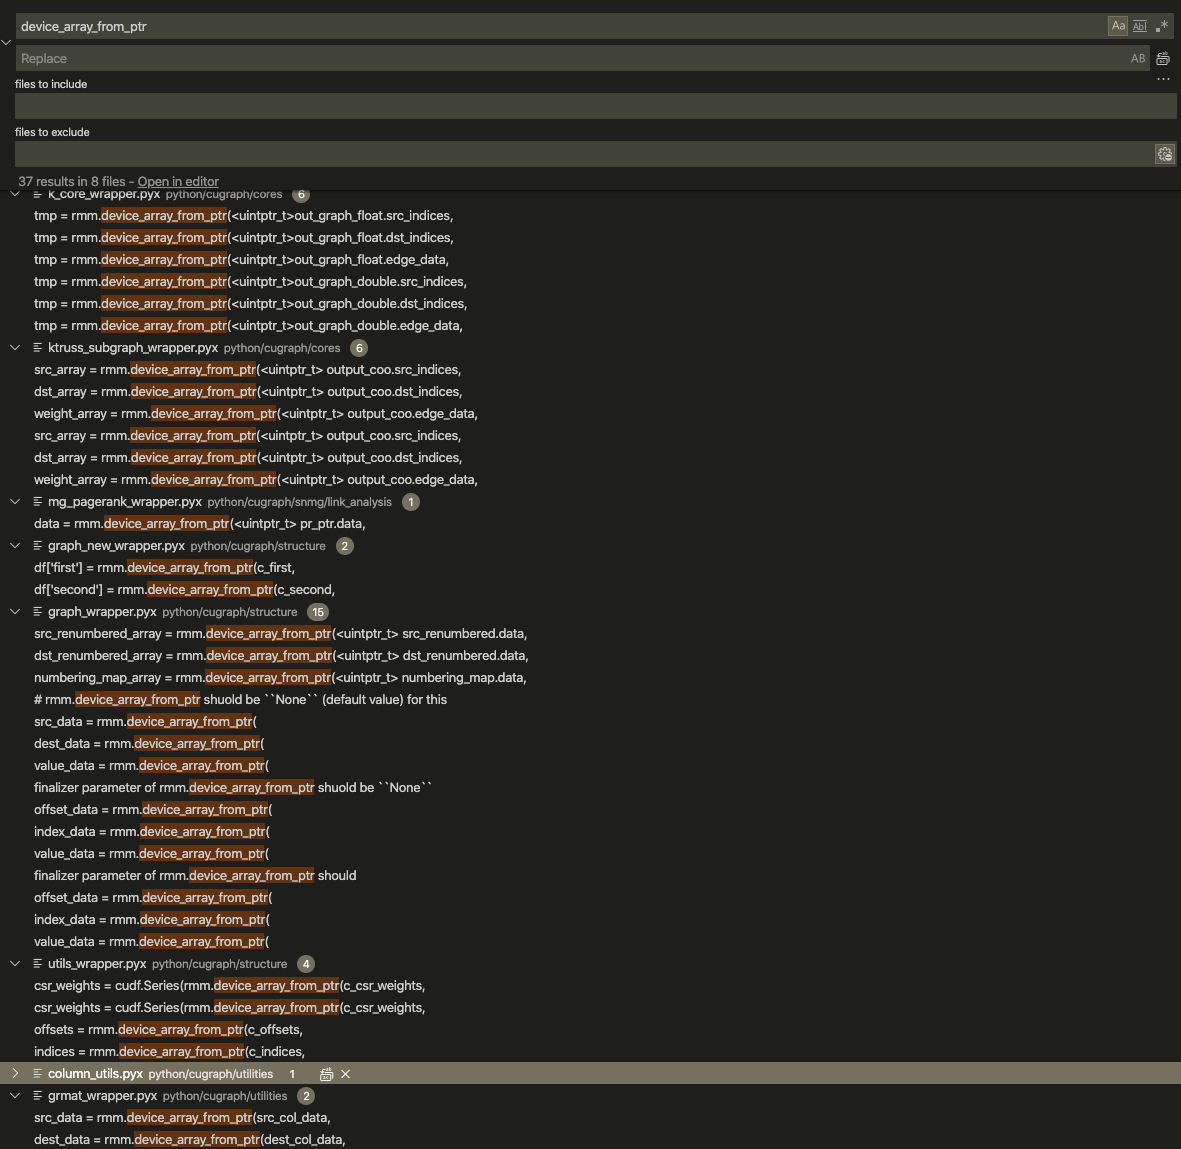The width and height of the screenshot is (1181, 1149).
Task: Dismiss column_utils.pyx from the search results
Action: [x=345, y=1073]
